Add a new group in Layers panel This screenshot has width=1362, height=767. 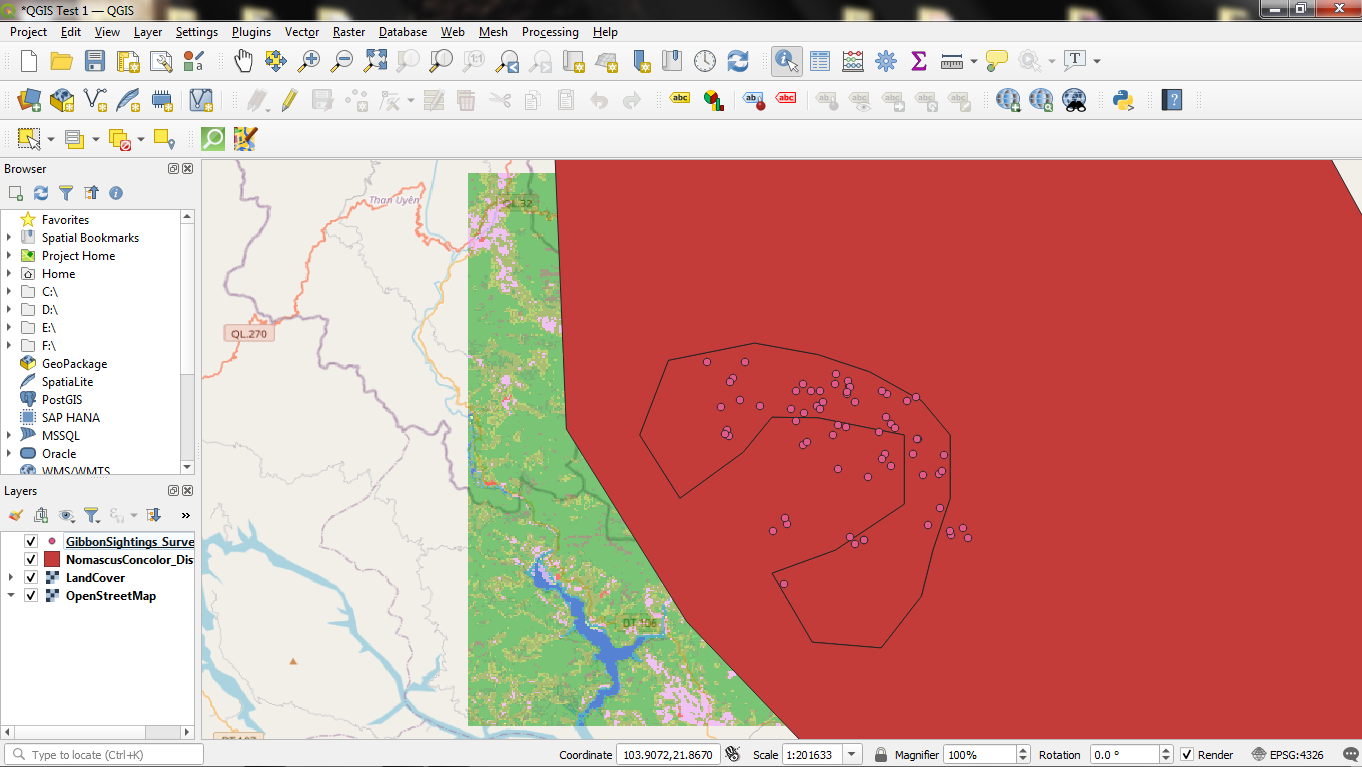[41, 515]
